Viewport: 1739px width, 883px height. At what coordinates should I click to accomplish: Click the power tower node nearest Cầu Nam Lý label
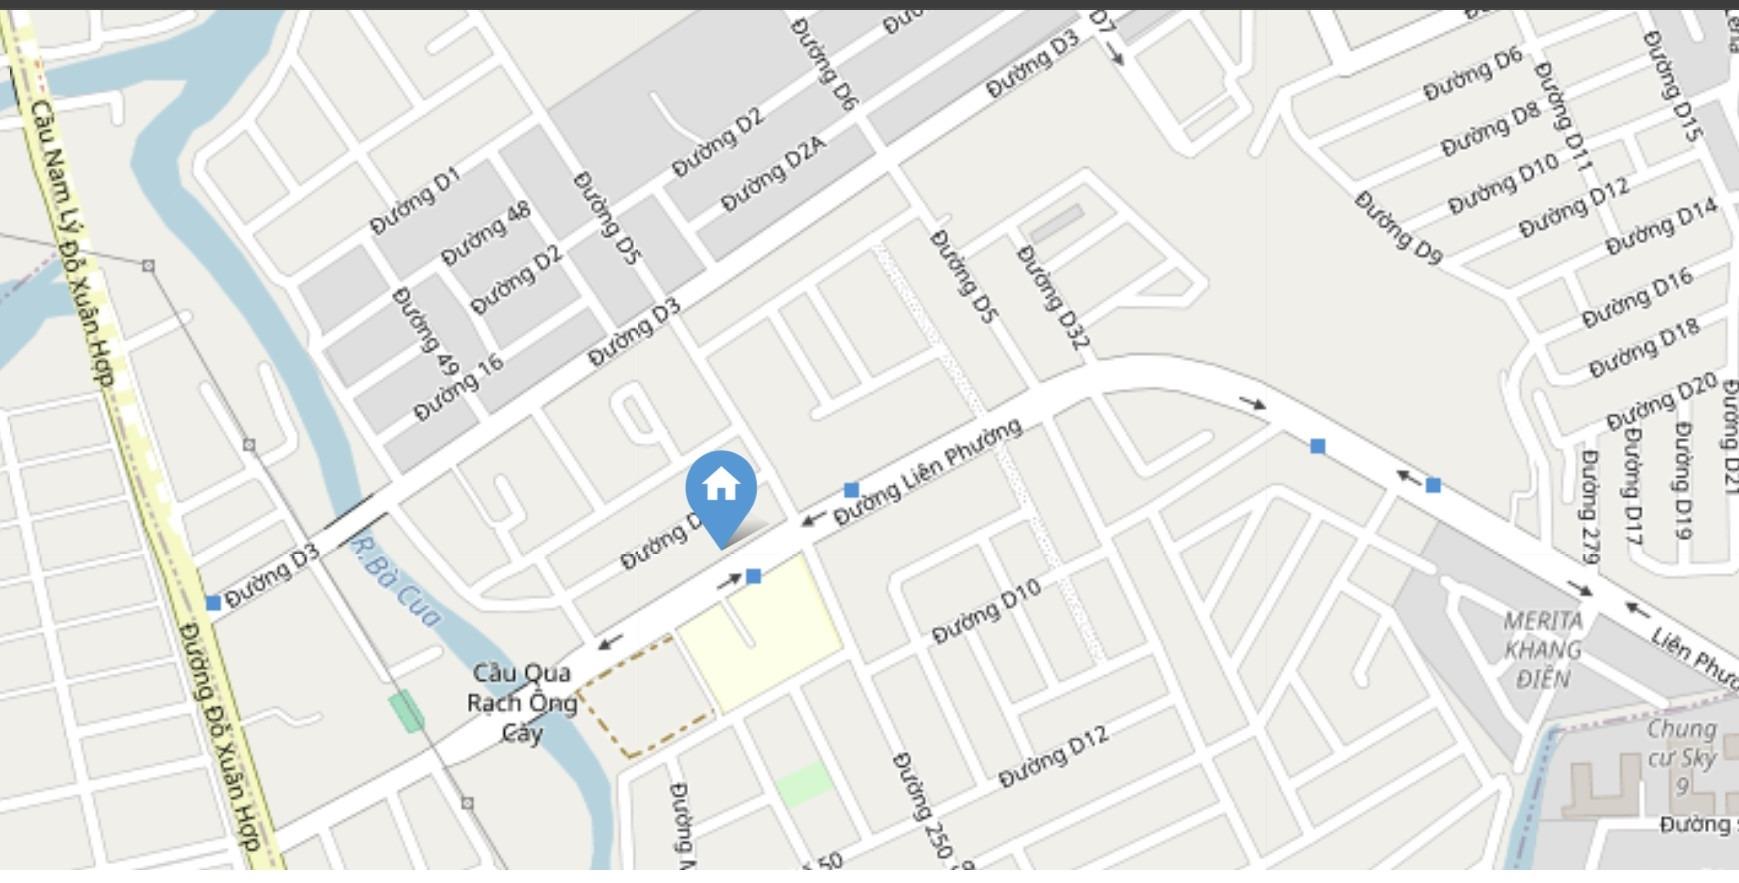tap(148, 266)
